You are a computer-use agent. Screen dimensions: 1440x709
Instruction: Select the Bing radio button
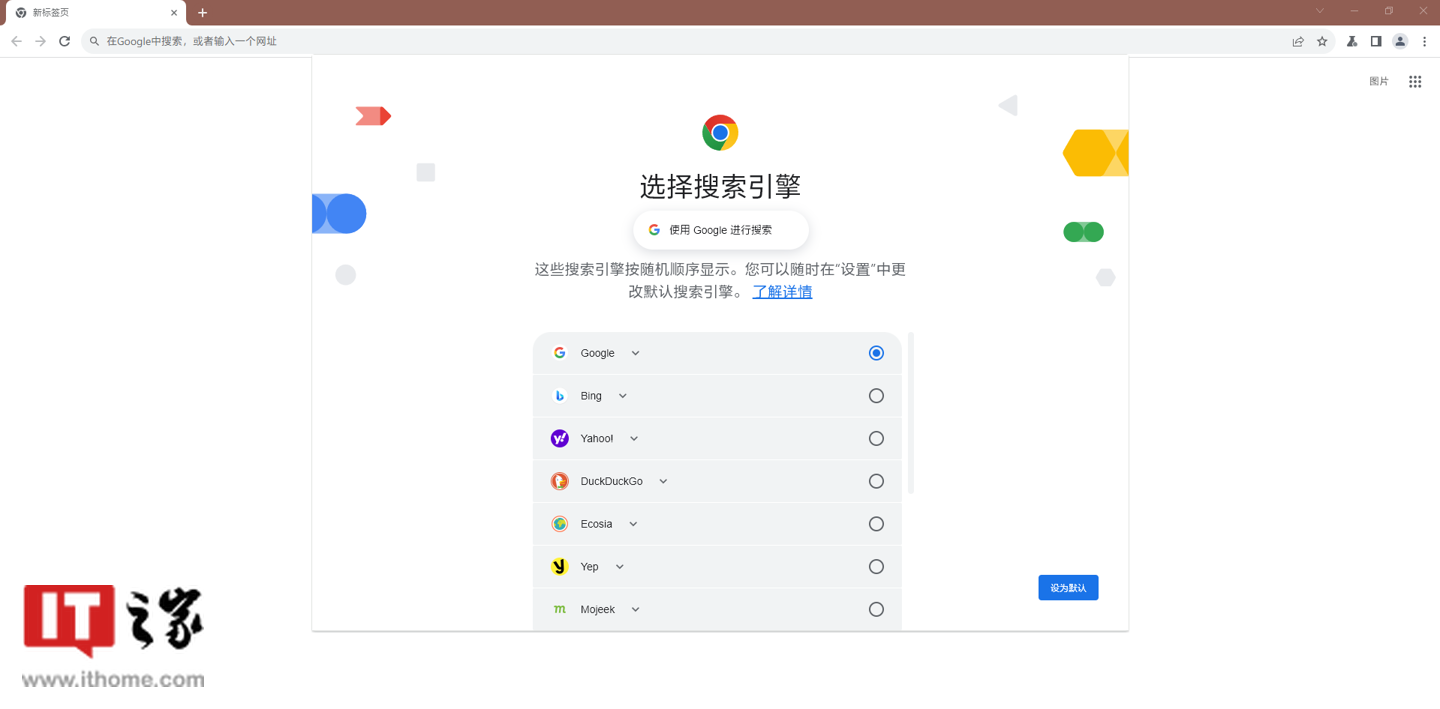(x=876, y=396)
